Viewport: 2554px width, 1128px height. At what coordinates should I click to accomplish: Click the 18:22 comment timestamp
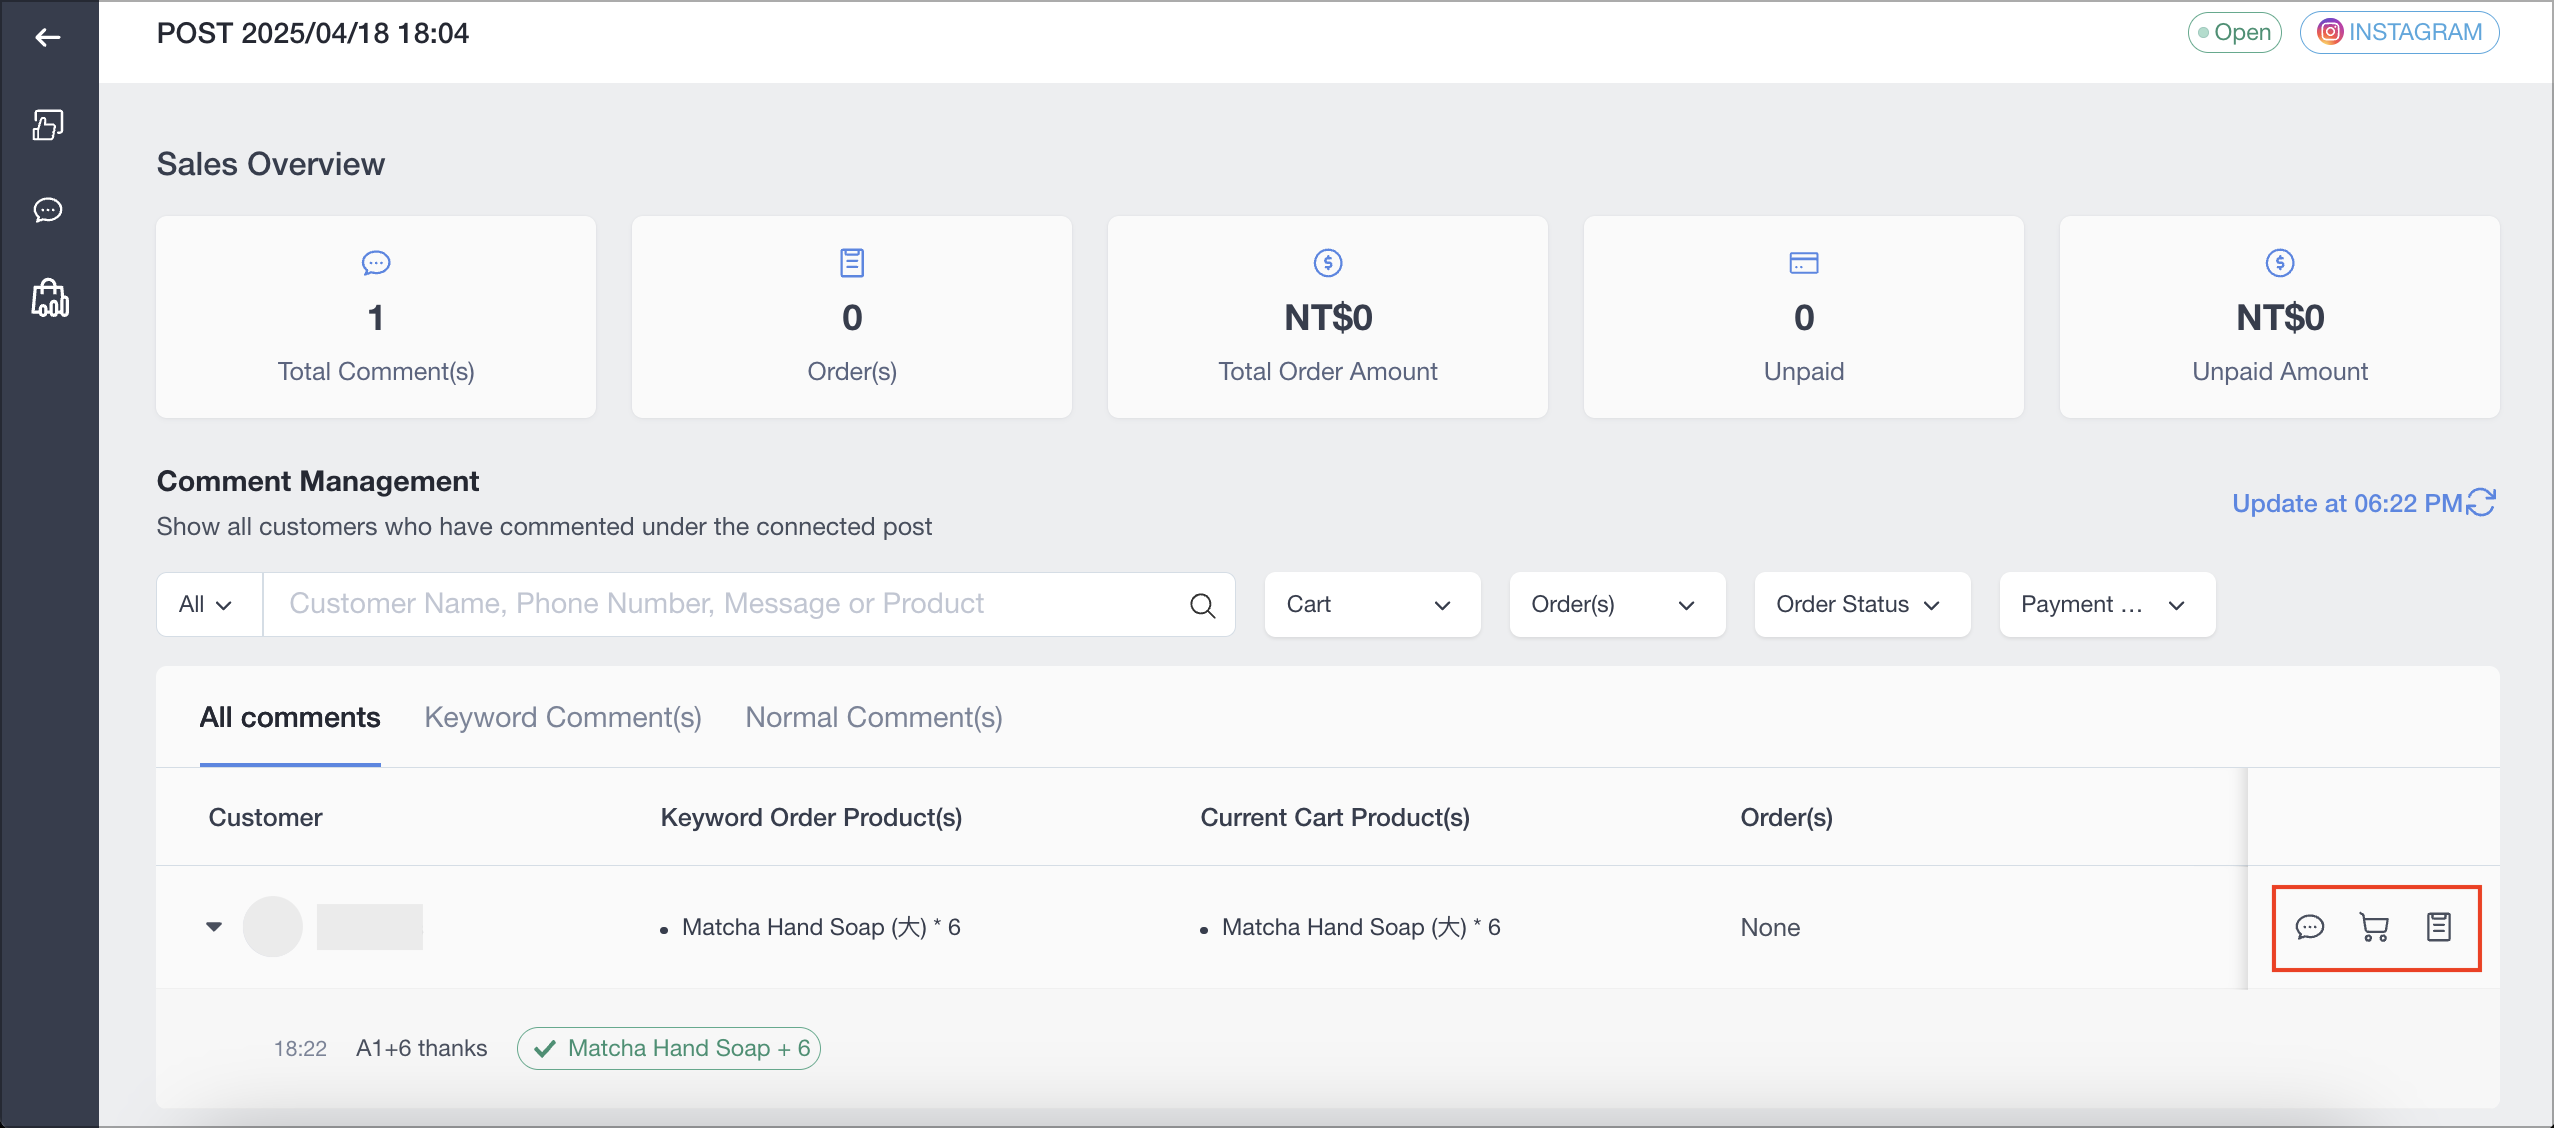coord(300,1048)
